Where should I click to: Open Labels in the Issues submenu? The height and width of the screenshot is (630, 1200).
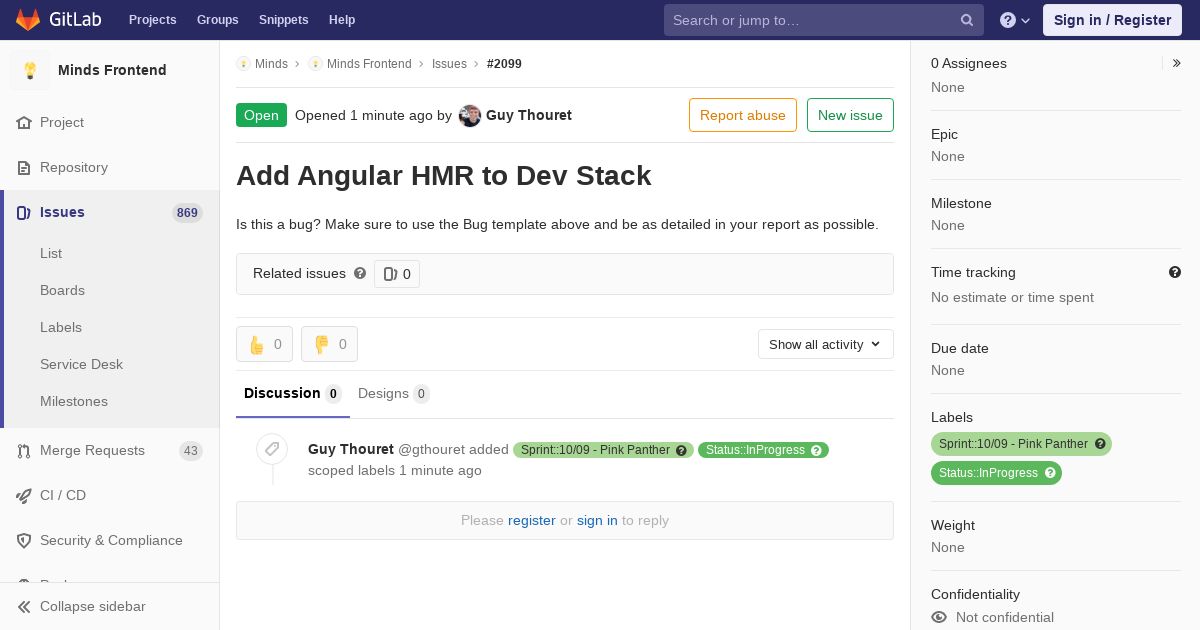(61, 327)
